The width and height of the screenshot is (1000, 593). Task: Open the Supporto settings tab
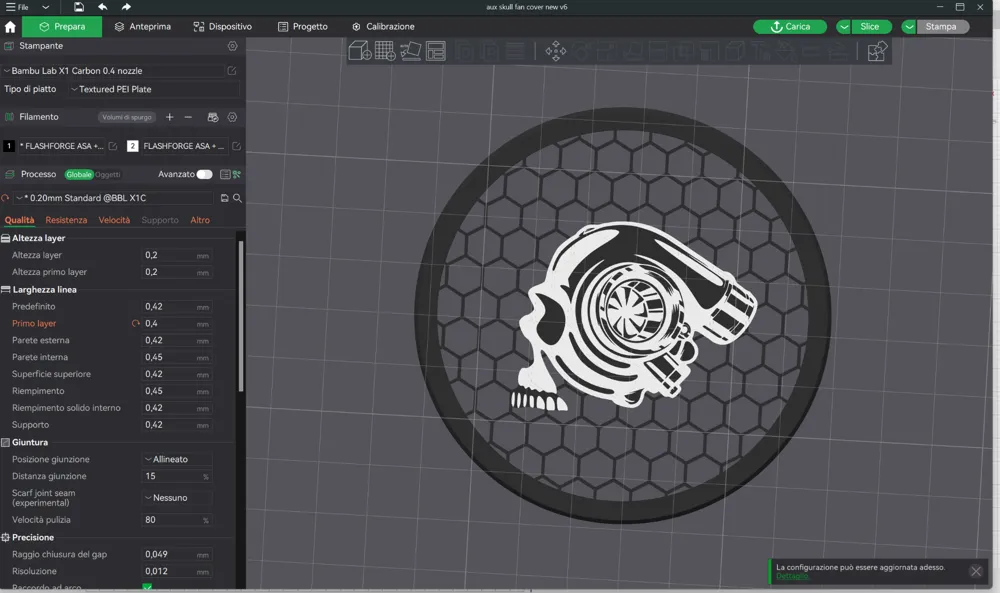pos(160,220)
